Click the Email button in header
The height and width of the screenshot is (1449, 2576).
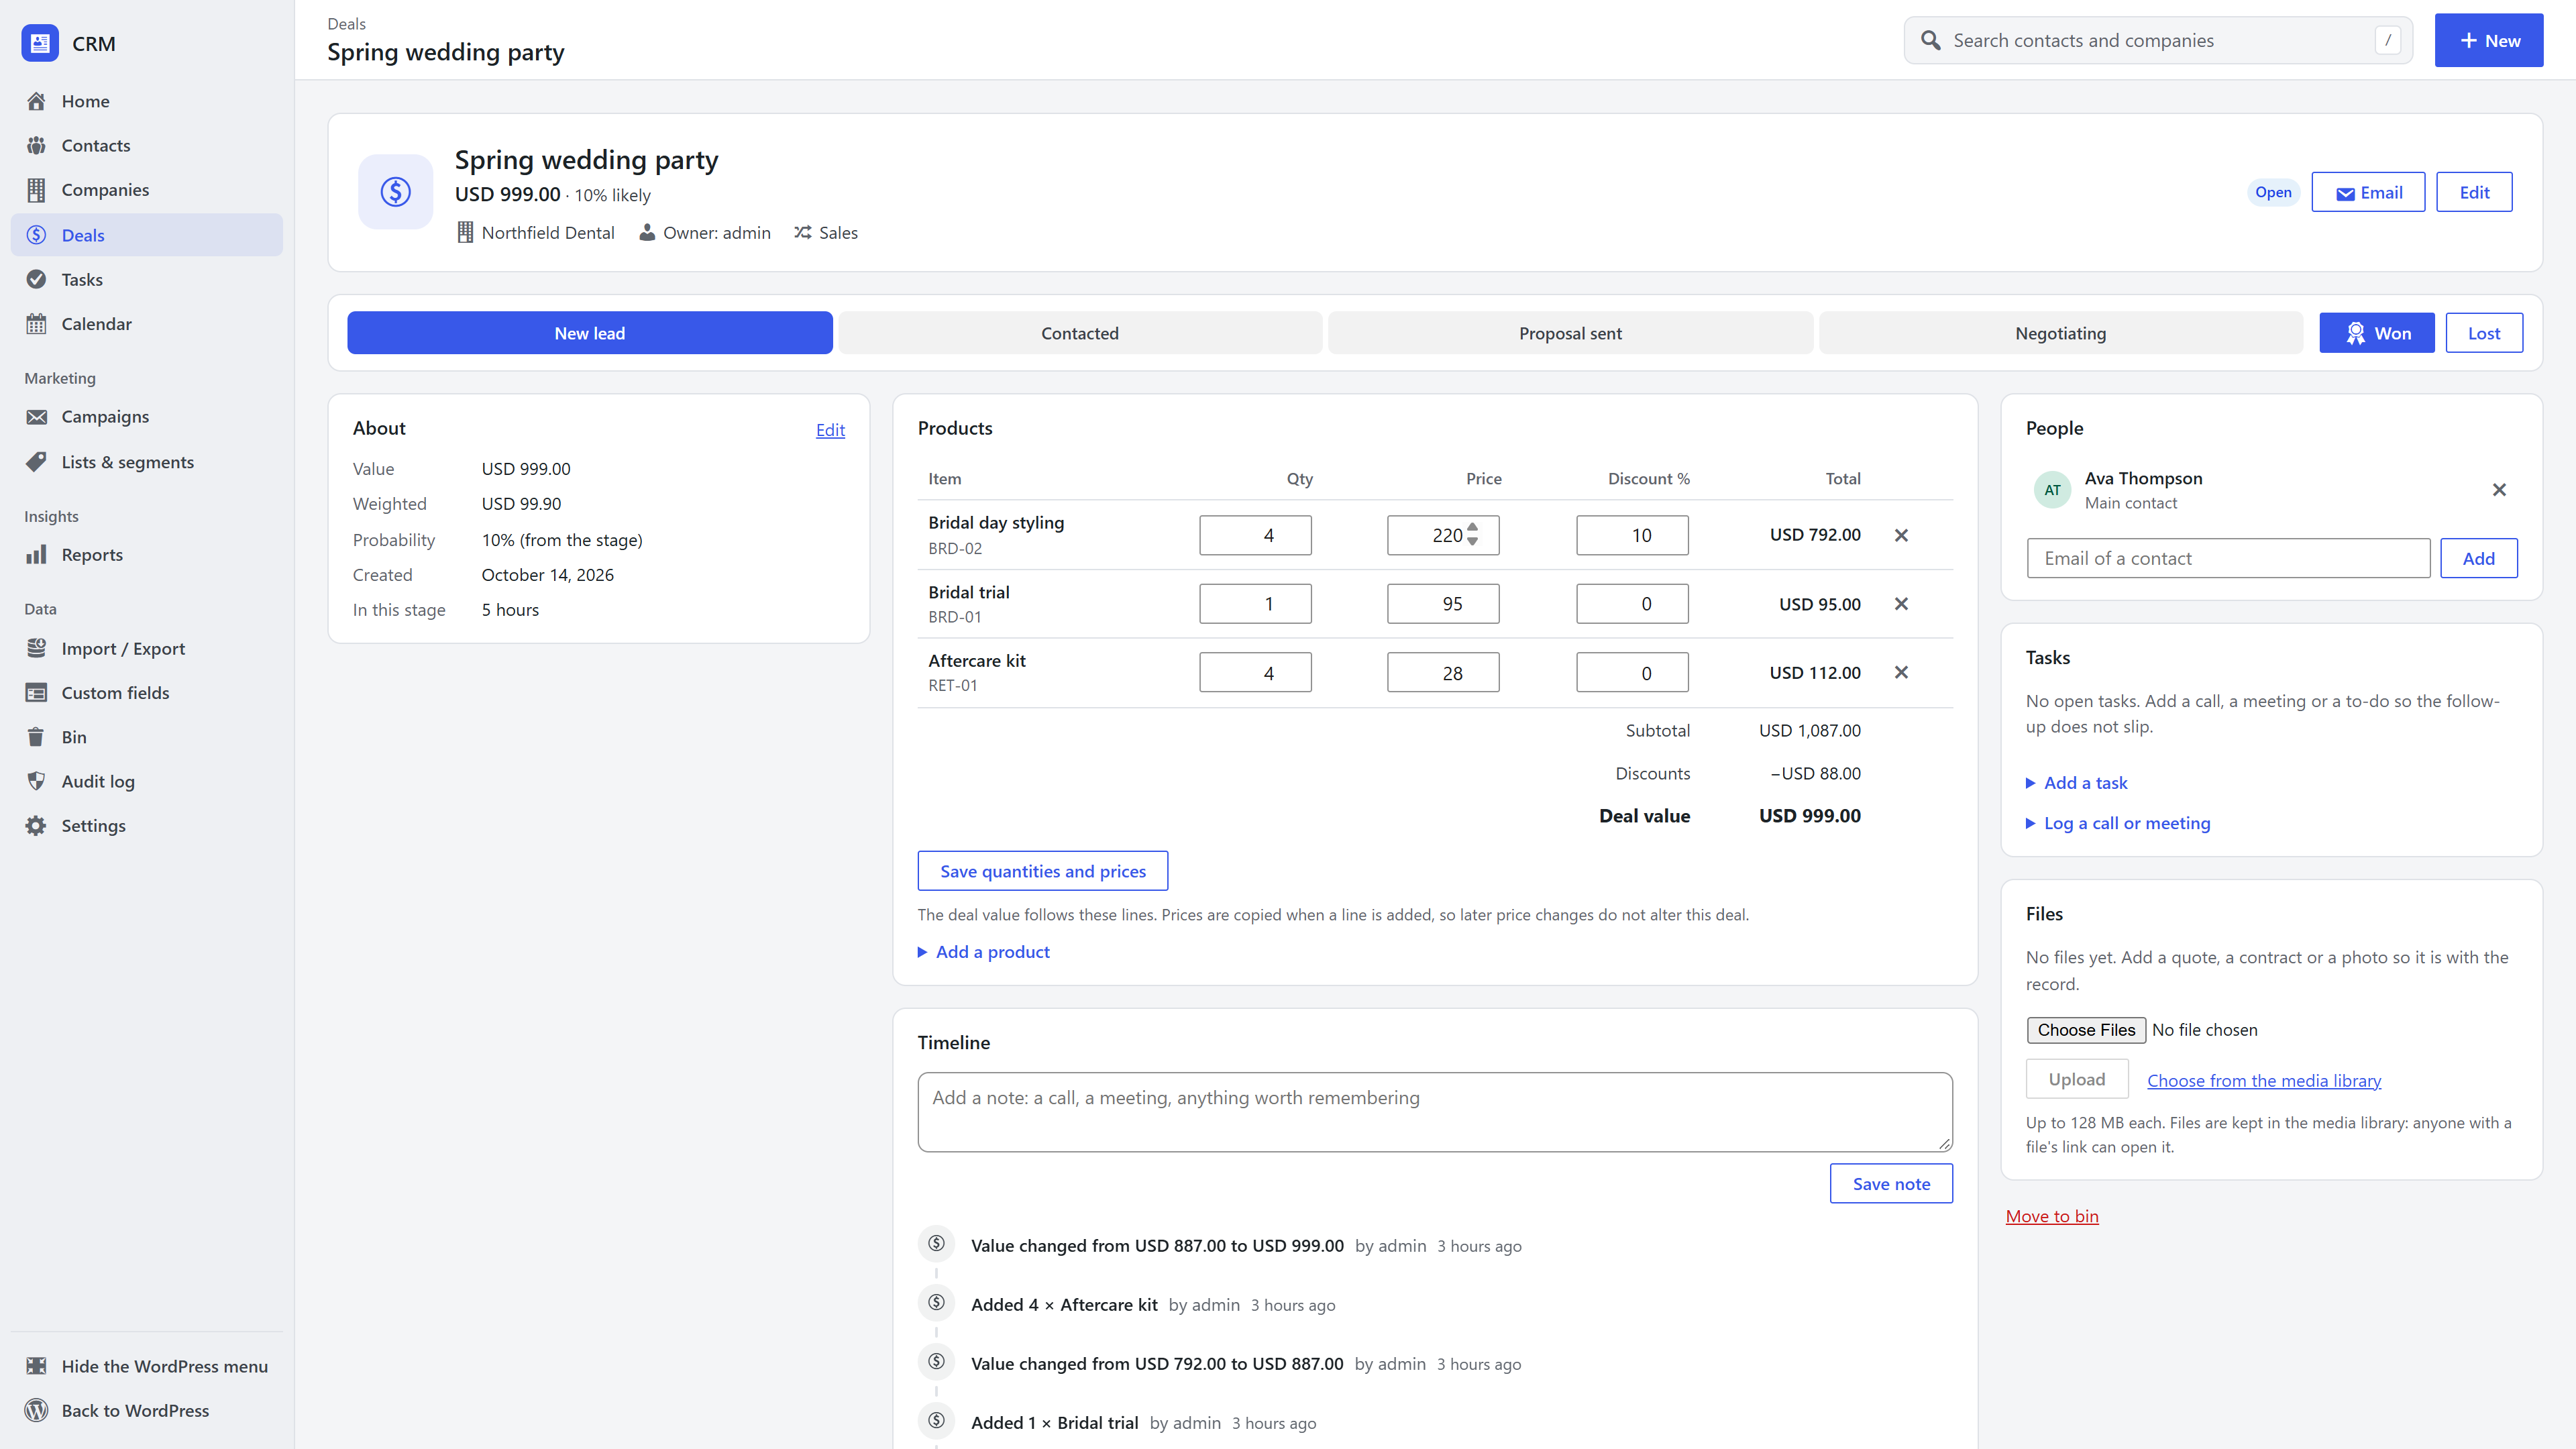[2368, 192]
